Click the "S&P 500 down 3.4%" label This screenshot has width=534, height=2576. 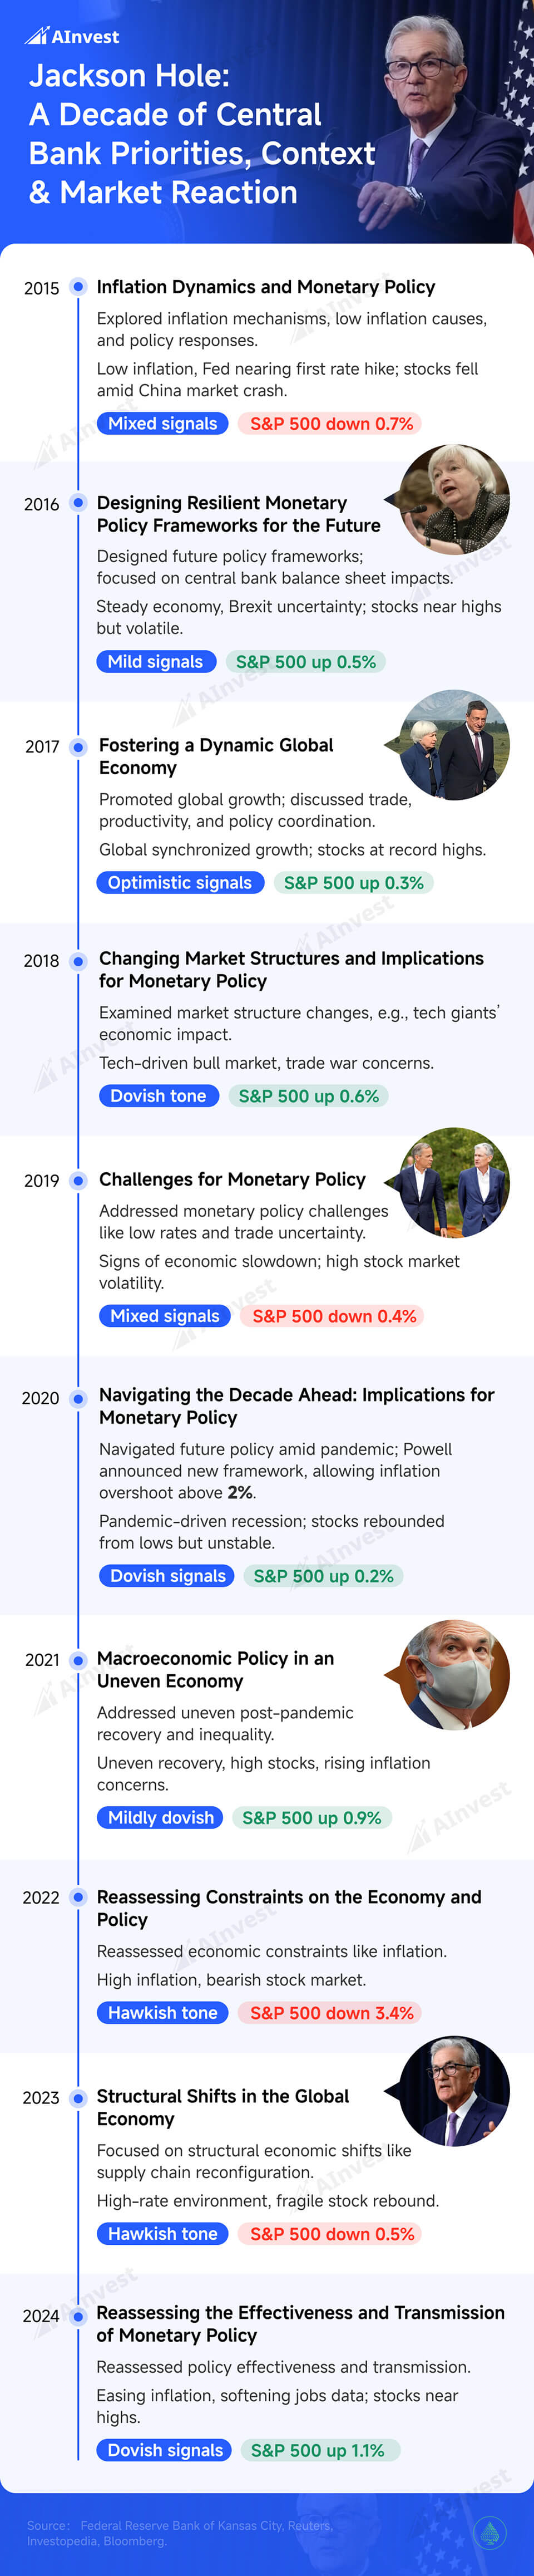pos(331,2013)
